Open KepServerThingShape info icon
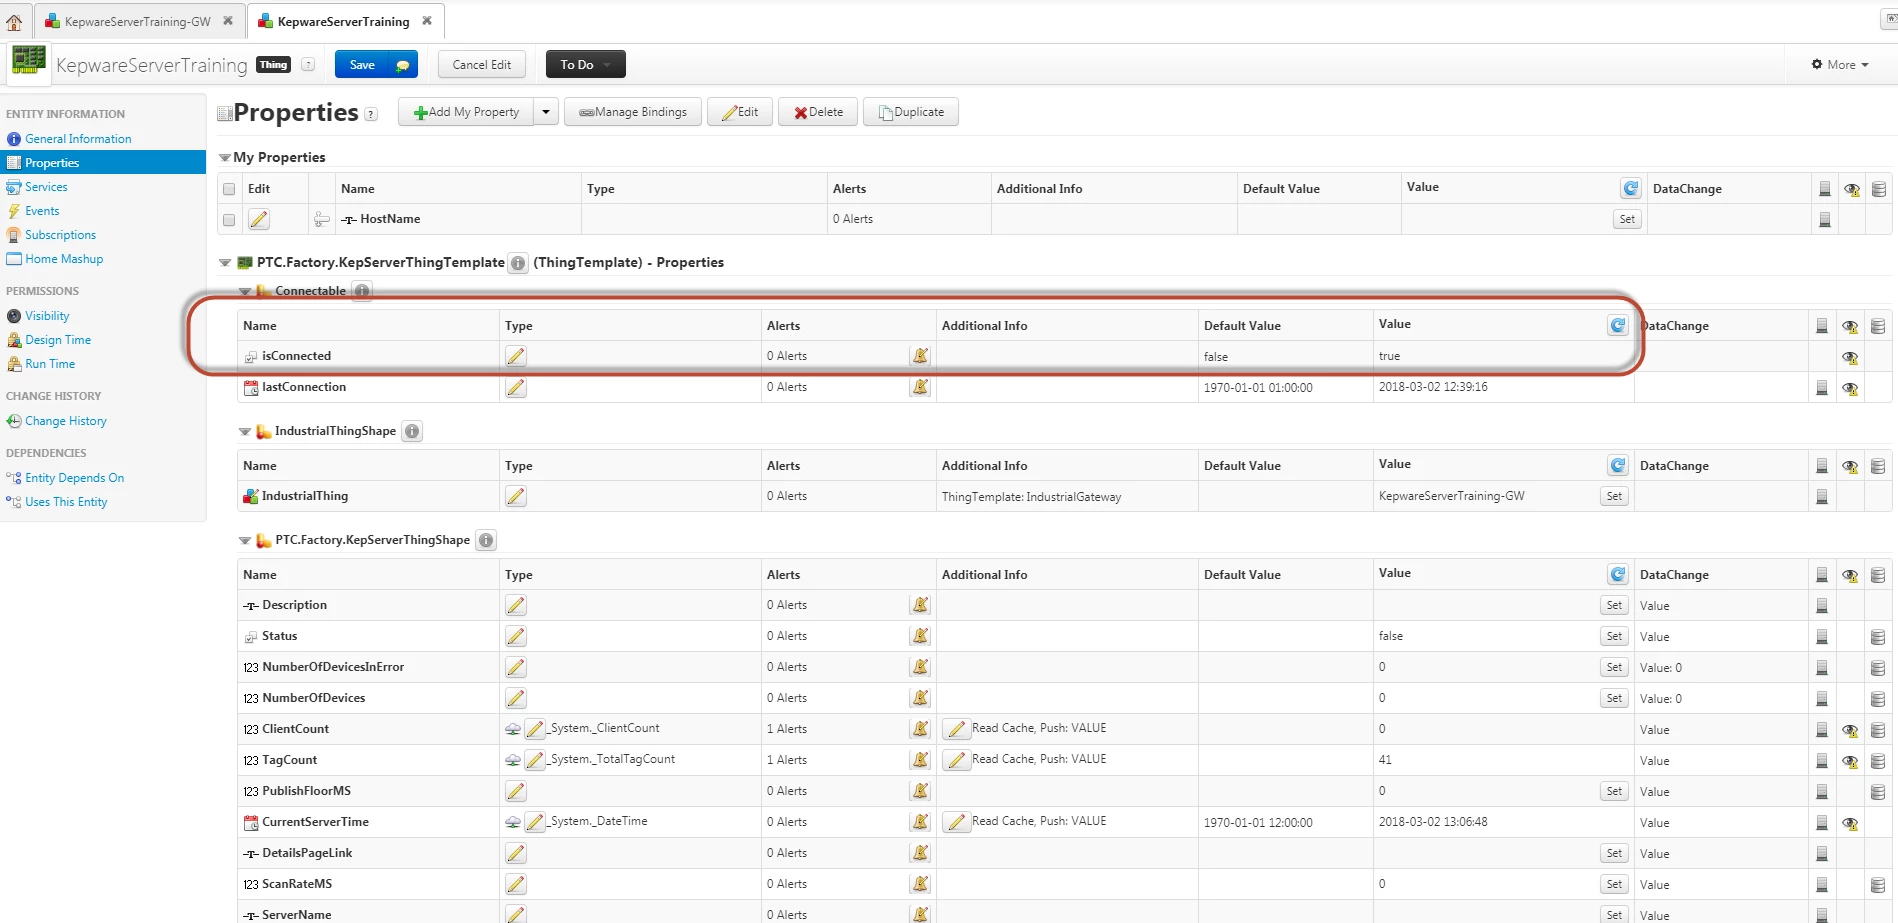 click(486, 540)
